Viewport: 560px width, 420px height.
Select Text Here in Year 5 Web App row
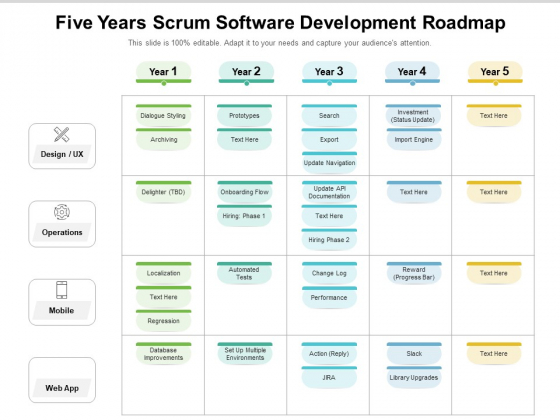click(494, 353)
